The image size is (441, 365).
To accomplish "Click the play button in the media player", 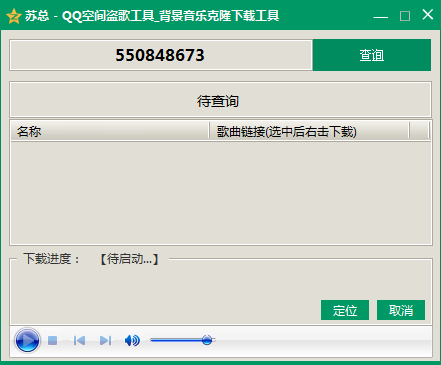I will tap(27, 340).
